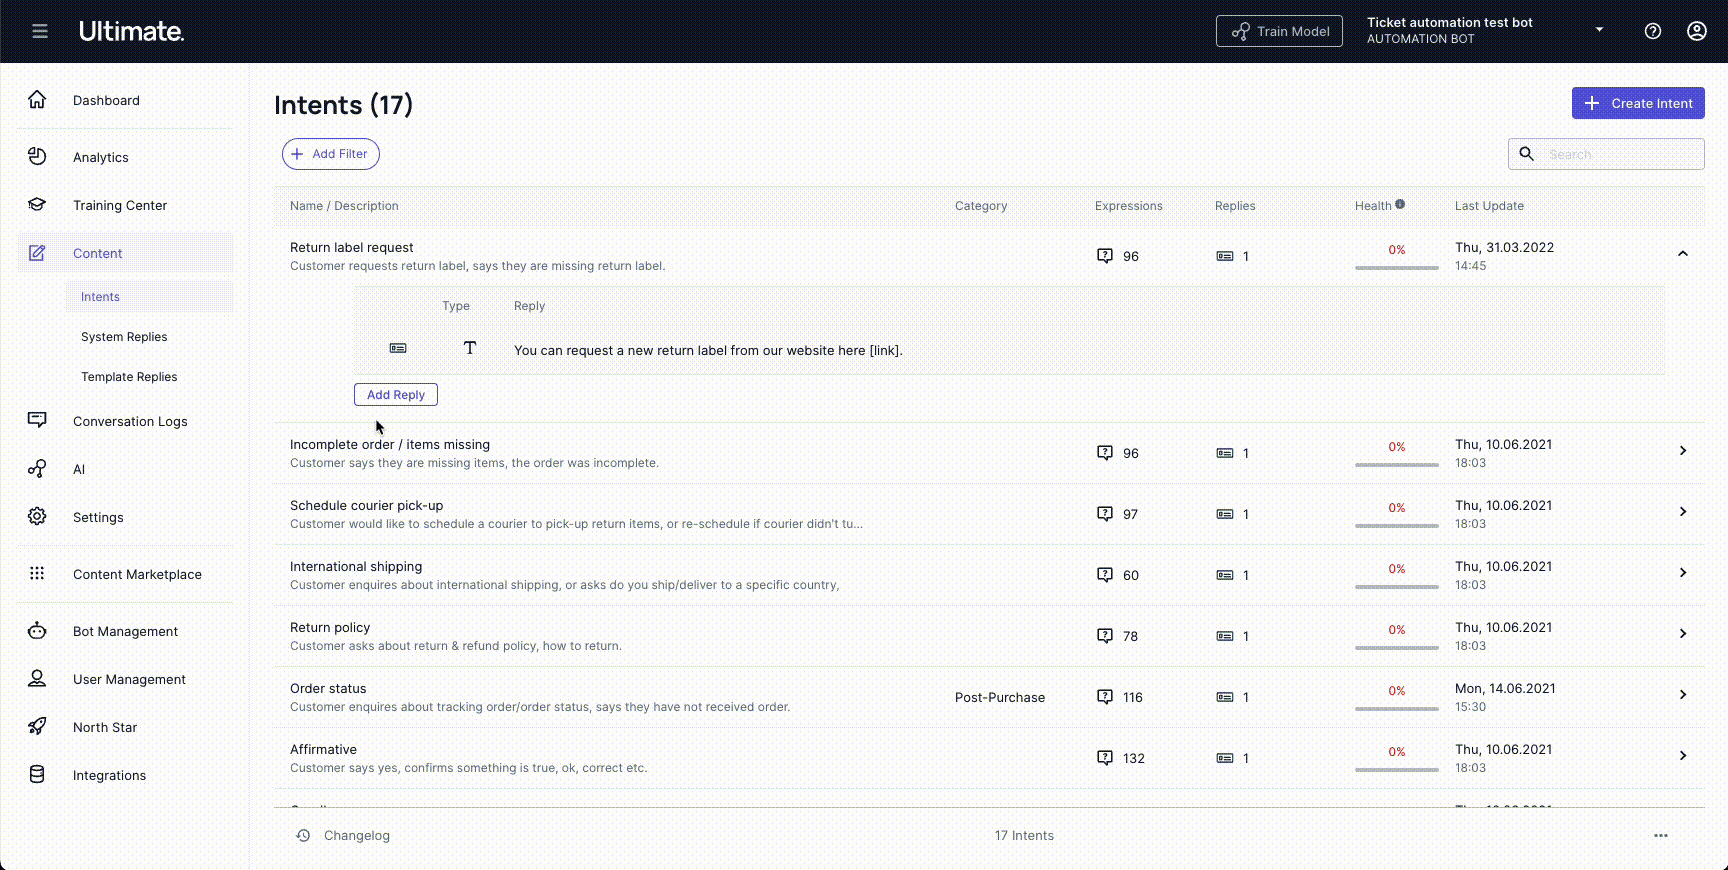Open the bot selector dropdown arrow
The height and width of the screenshot is (870, 1728).
pyautogui.click(x=1599, y=30)
